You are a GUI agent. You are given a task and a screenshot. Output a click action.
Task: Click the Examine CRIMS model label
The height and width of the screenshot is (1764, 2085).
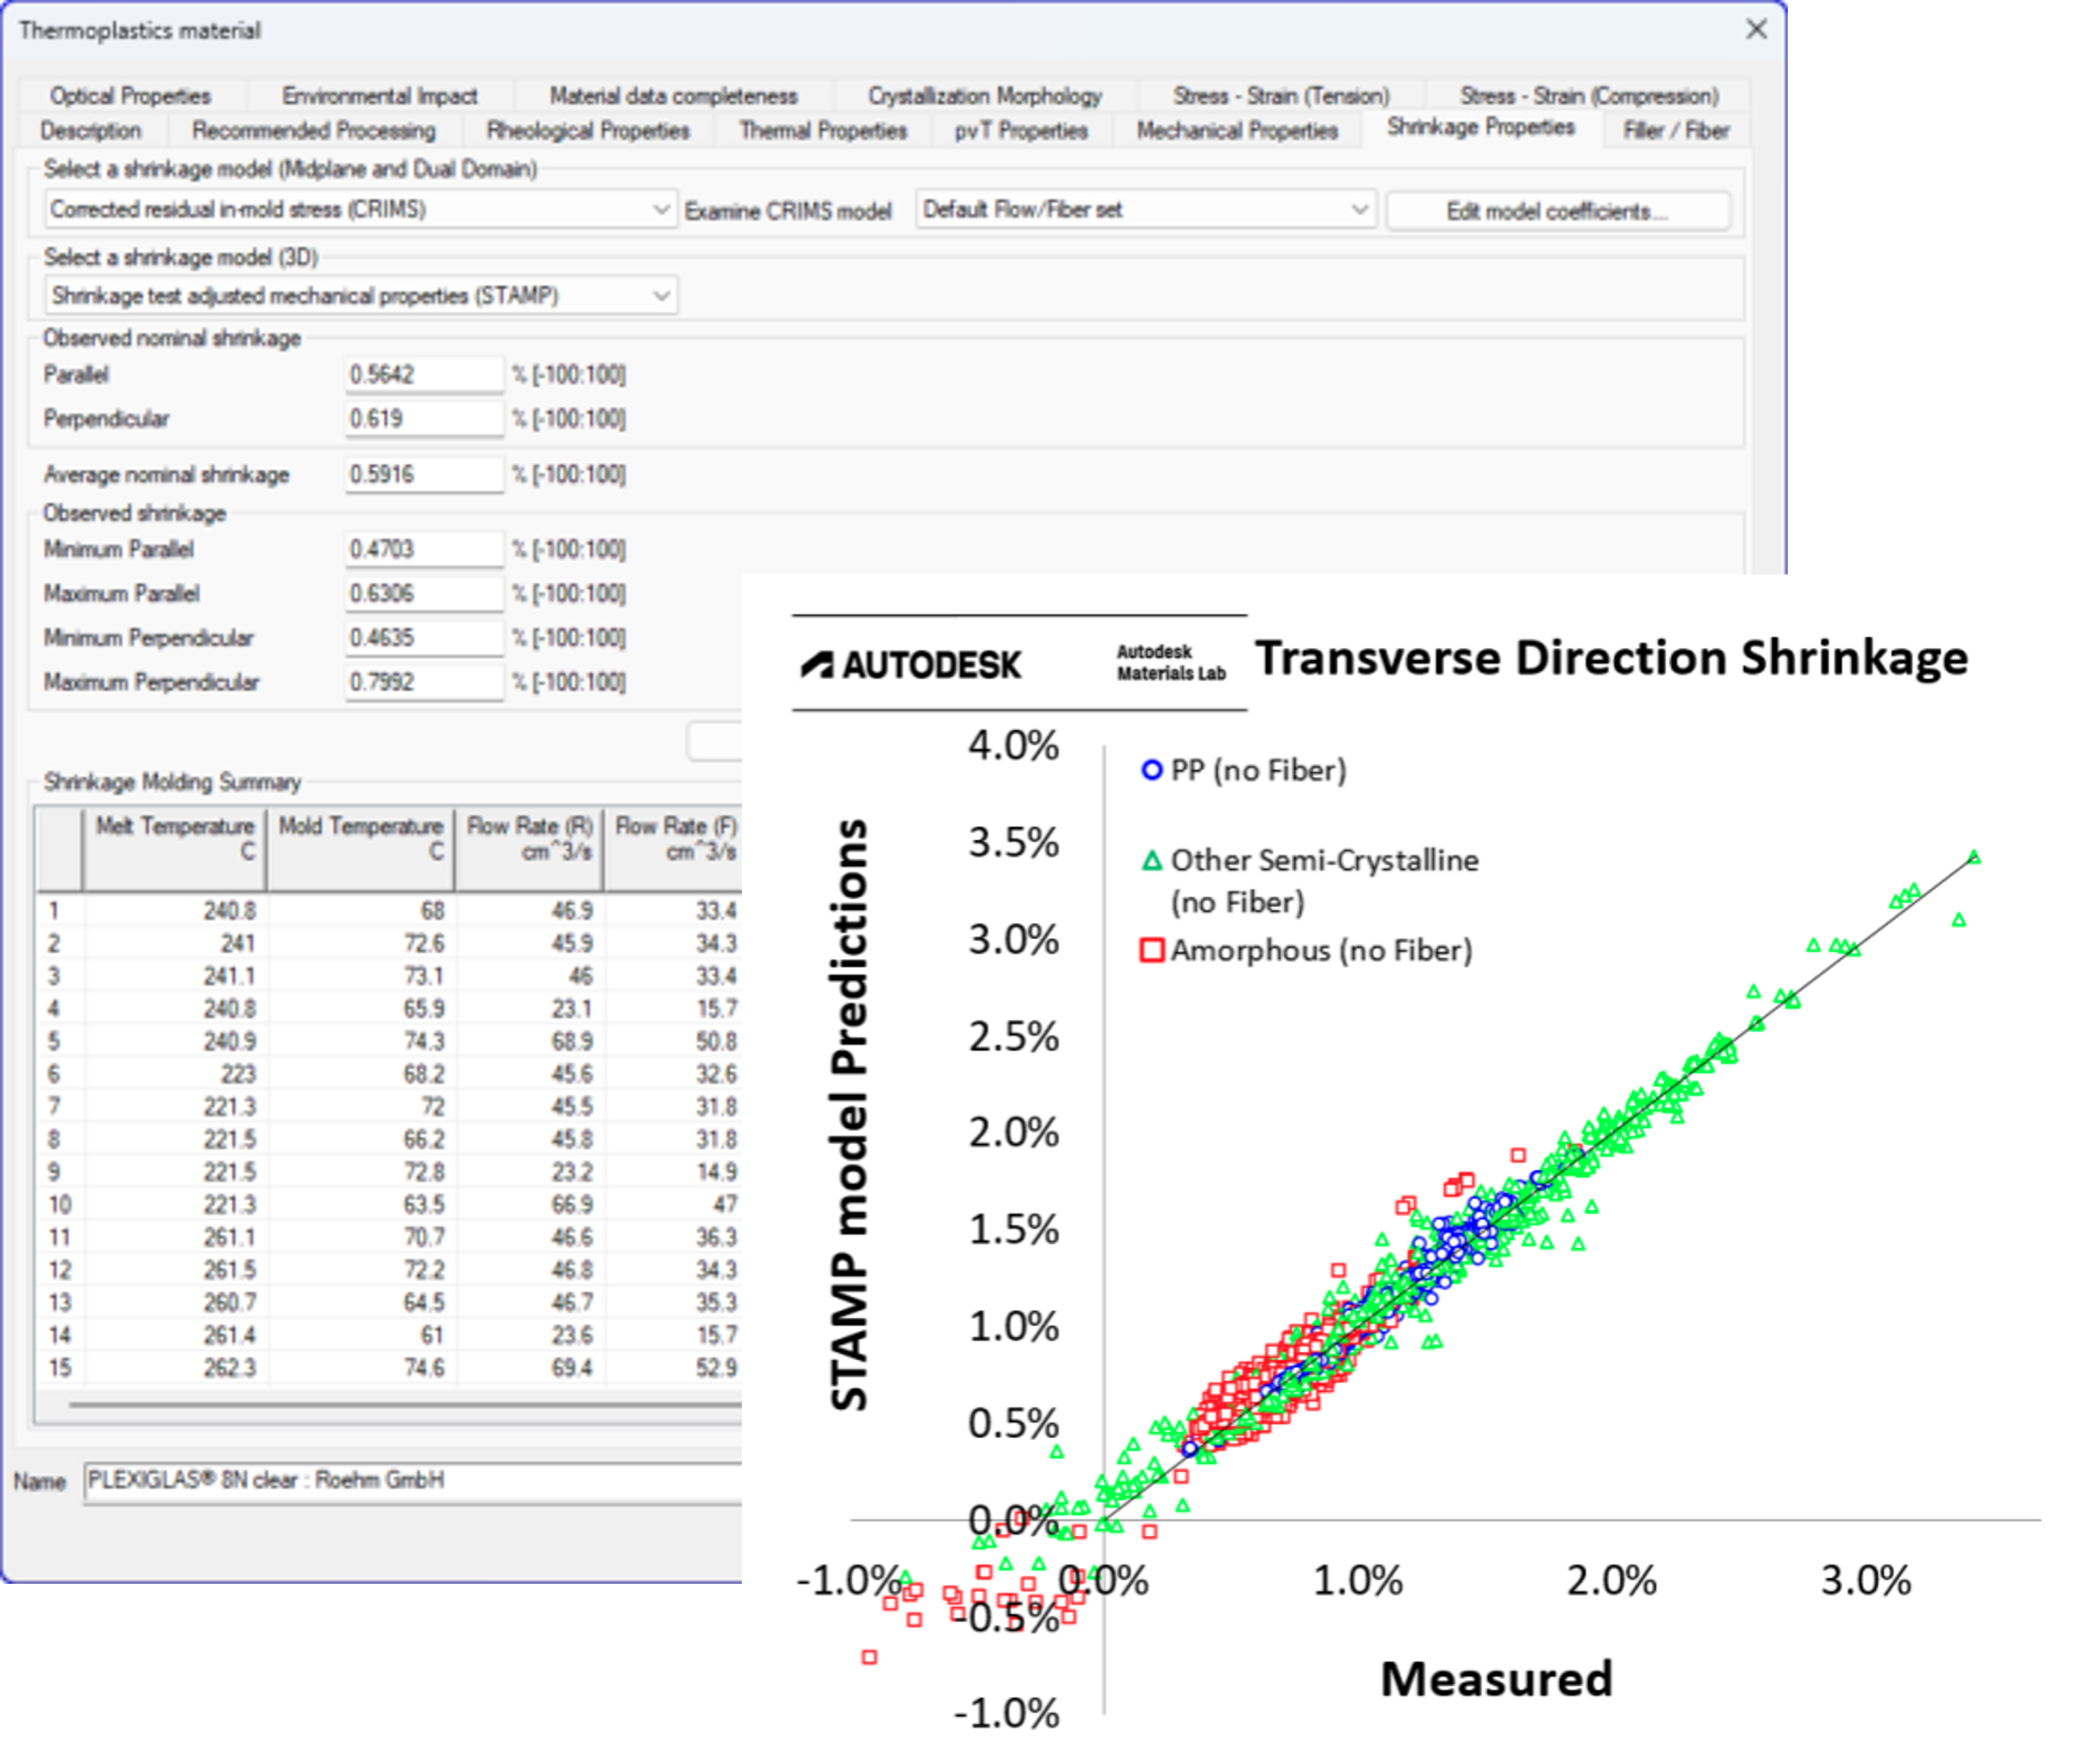coord(788,212)
